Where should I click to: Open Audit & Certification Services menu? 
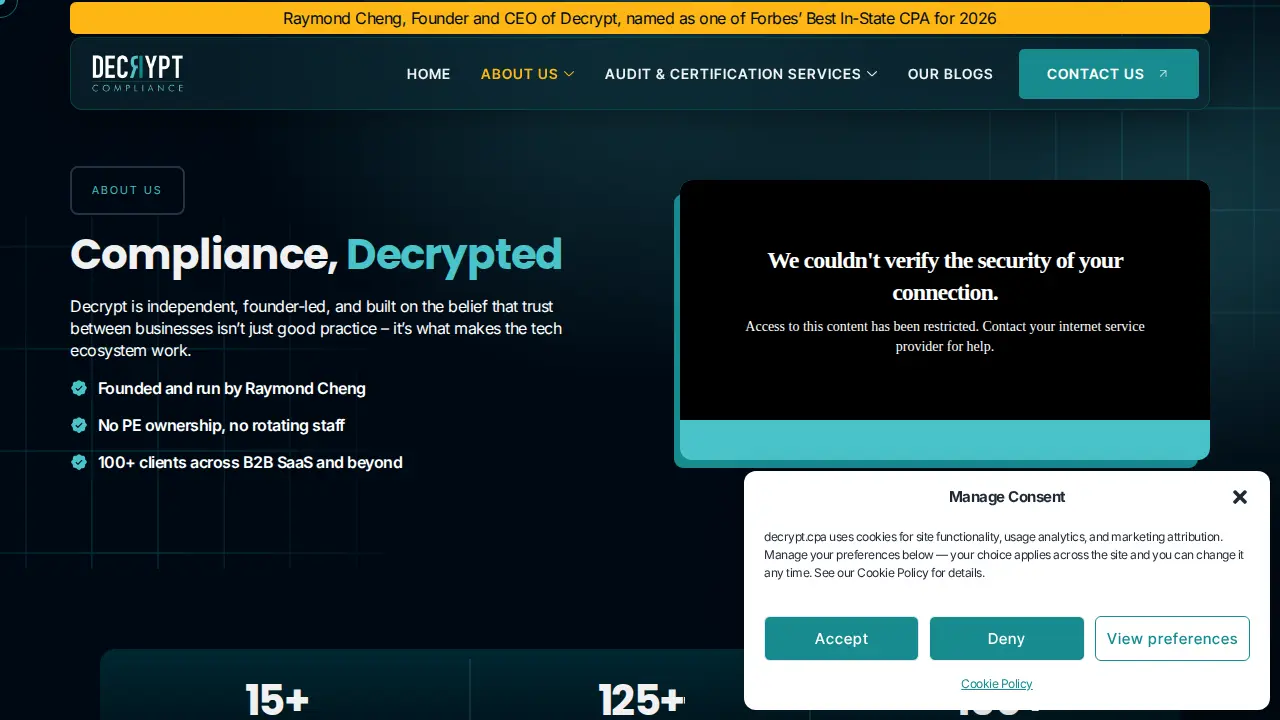pos(733,74)
